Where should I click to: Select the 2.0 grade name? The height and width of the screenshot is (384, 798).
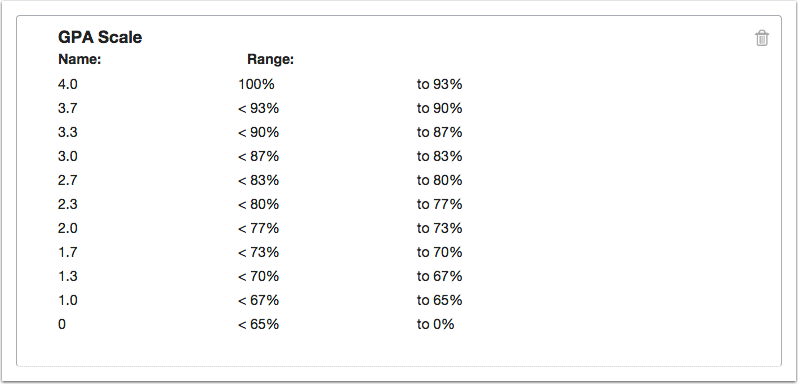[68, 228]
